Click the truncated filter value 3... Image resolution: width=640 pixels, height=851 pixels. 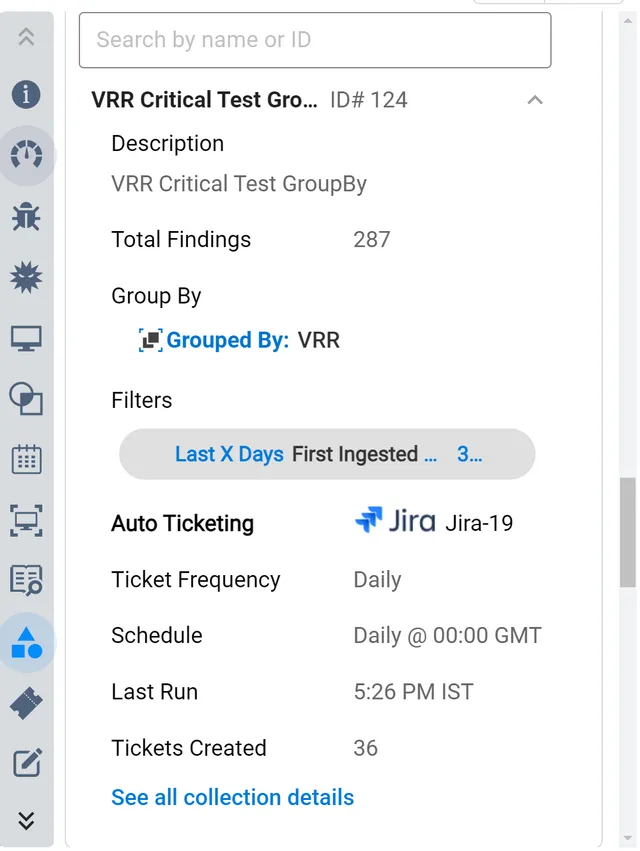point(470,454)
